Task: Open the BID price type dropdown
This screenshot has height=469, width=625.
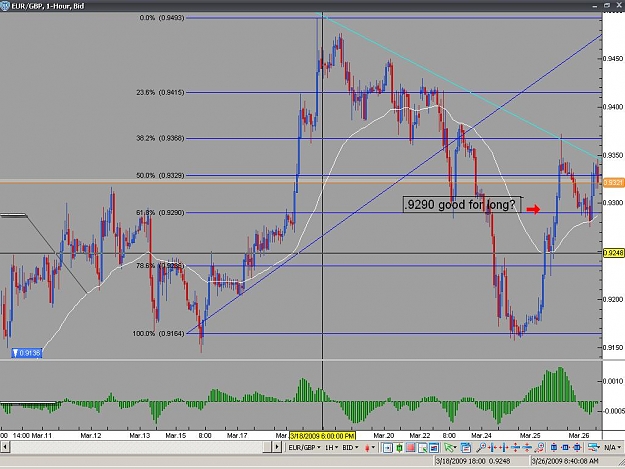Action: [x=350, y=447]
